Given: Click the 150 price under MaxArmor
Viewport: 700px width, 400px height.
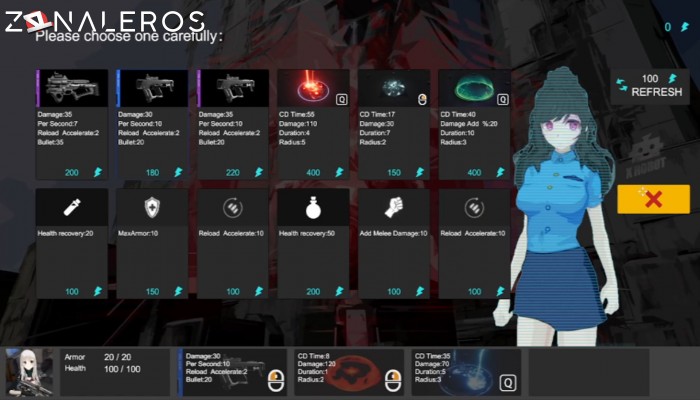Looking at the screenshot, I should point(152,292).
